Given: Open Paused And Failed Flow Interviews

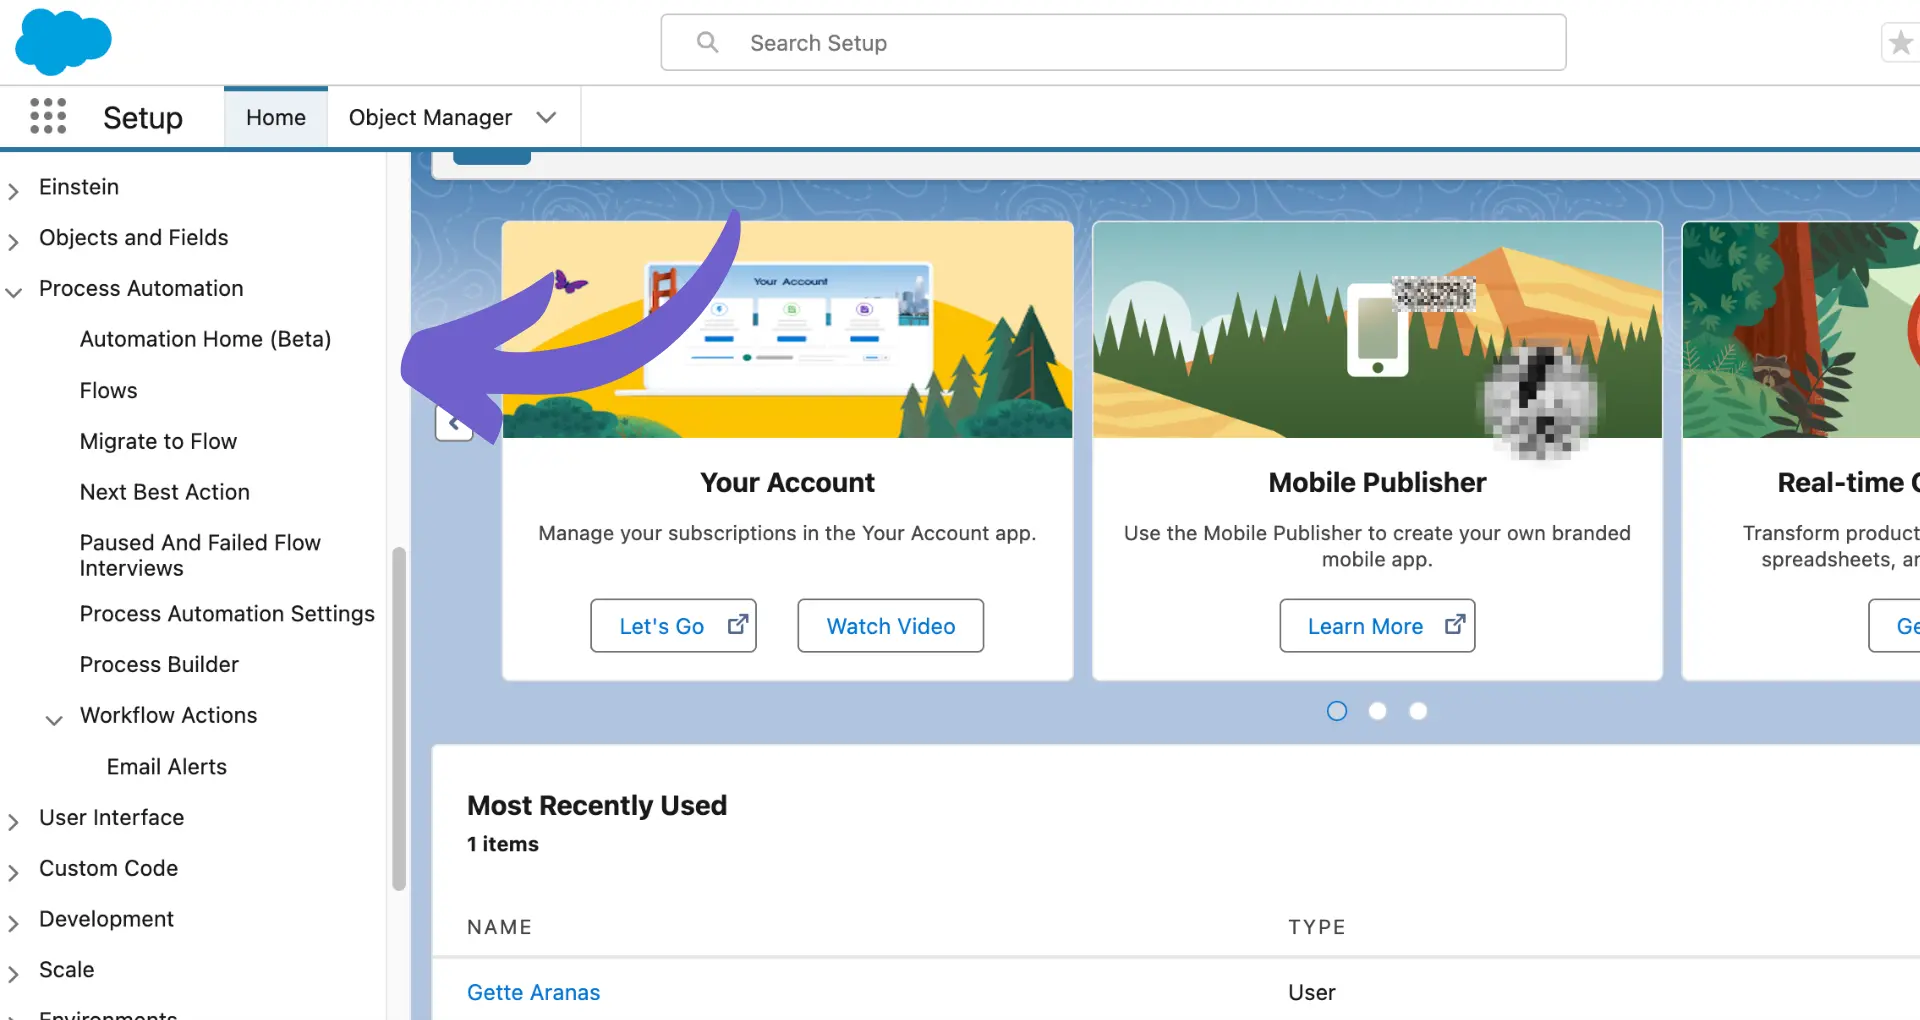Looking at the screenshot, I should pyautogui.click(x=200, y=555).
